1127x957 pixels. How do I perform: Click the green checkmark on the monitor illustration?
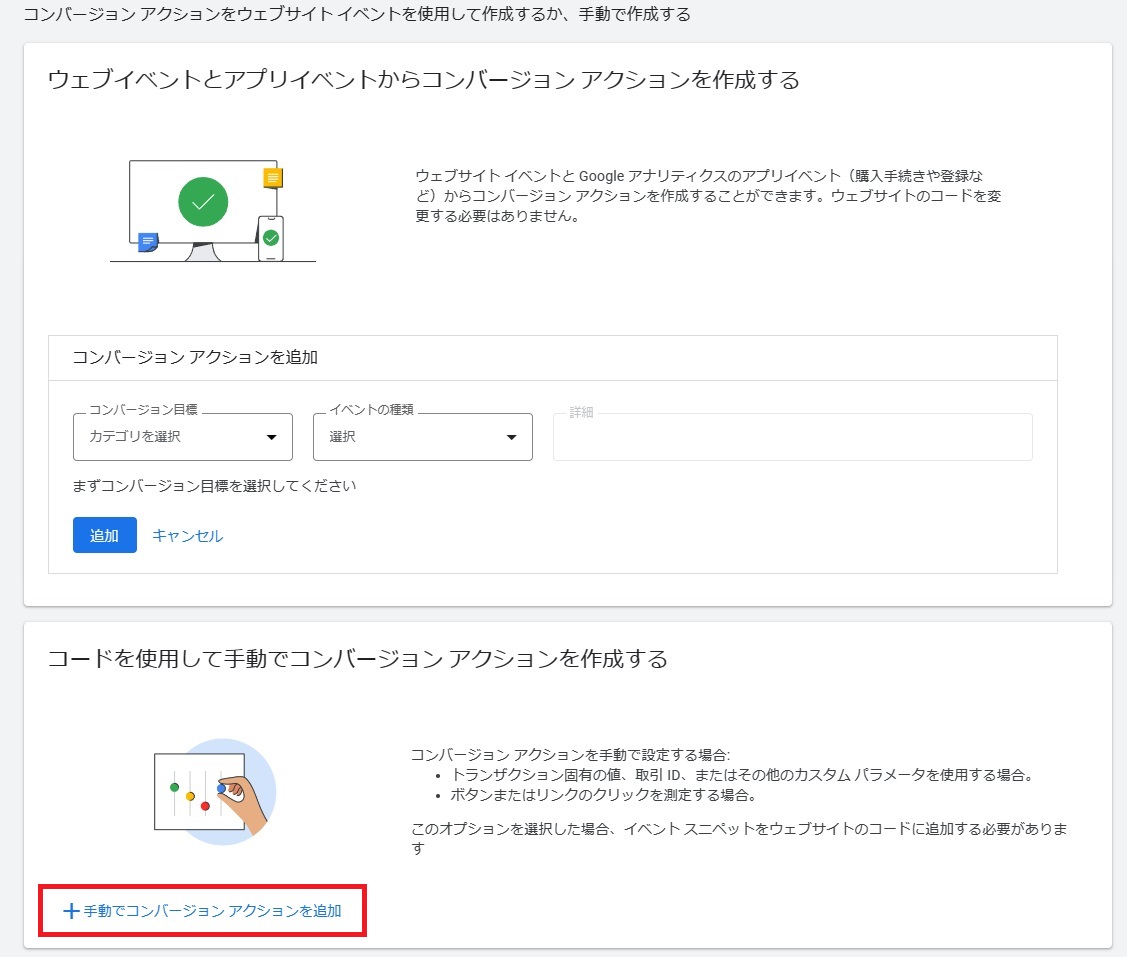203,202
